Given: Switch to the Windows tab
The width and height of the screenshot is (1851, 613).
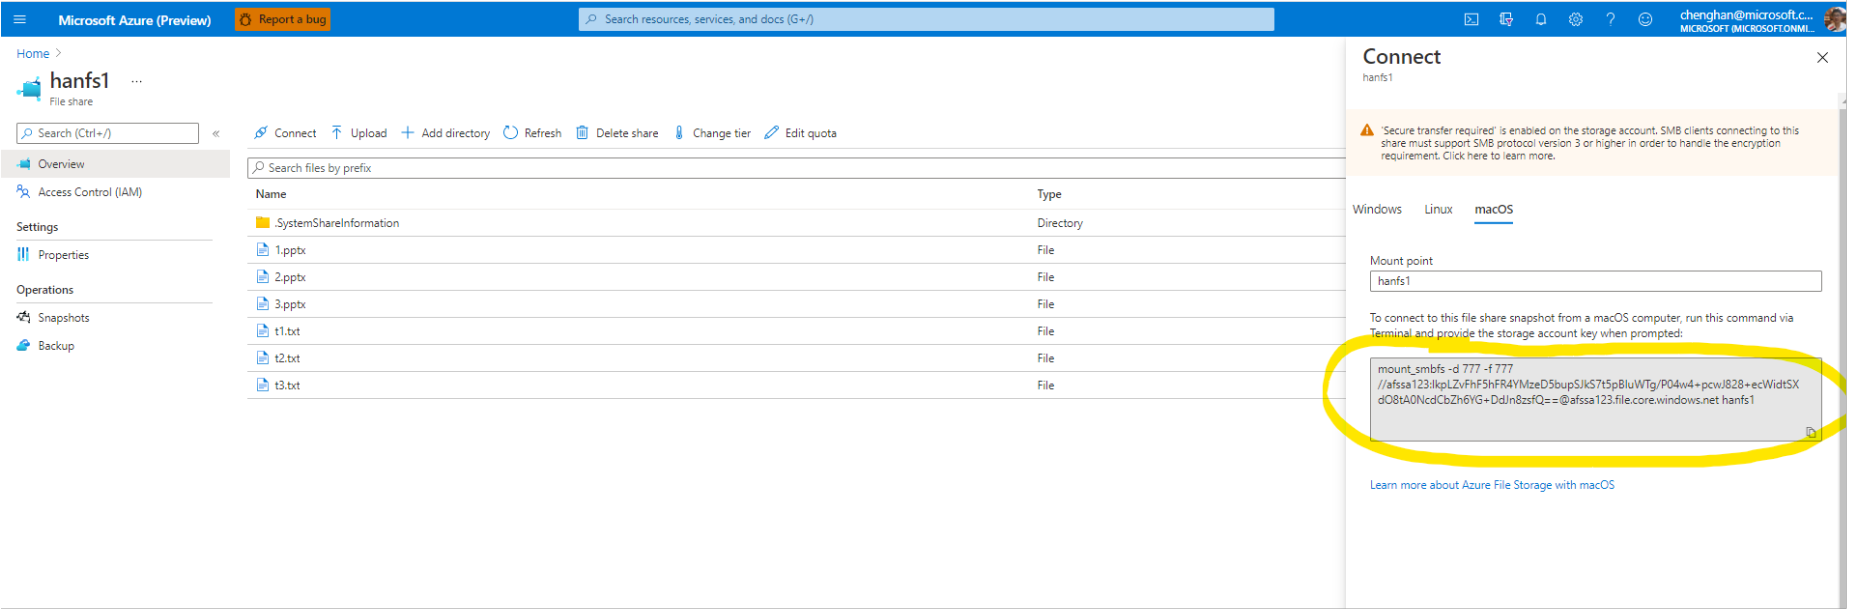Looking at the screenshot, I should pos(1377,209).
